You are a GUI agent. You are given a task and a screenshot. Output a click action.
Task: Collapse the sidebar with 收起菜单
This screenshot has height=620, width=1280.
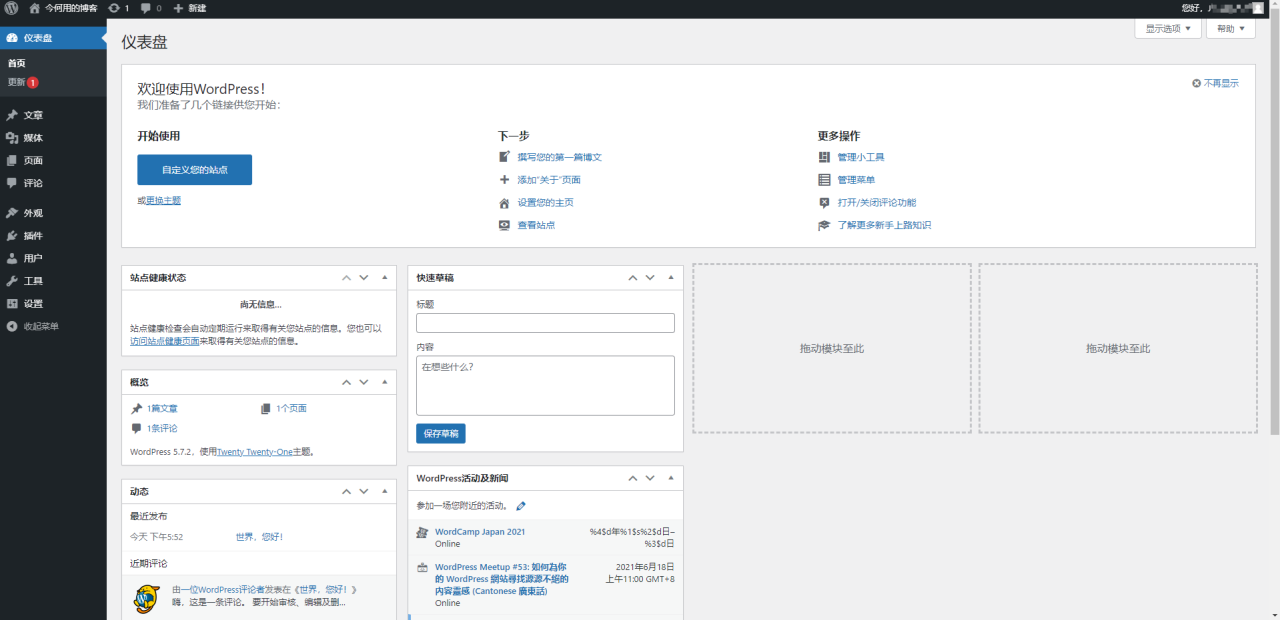click(53, 326)
